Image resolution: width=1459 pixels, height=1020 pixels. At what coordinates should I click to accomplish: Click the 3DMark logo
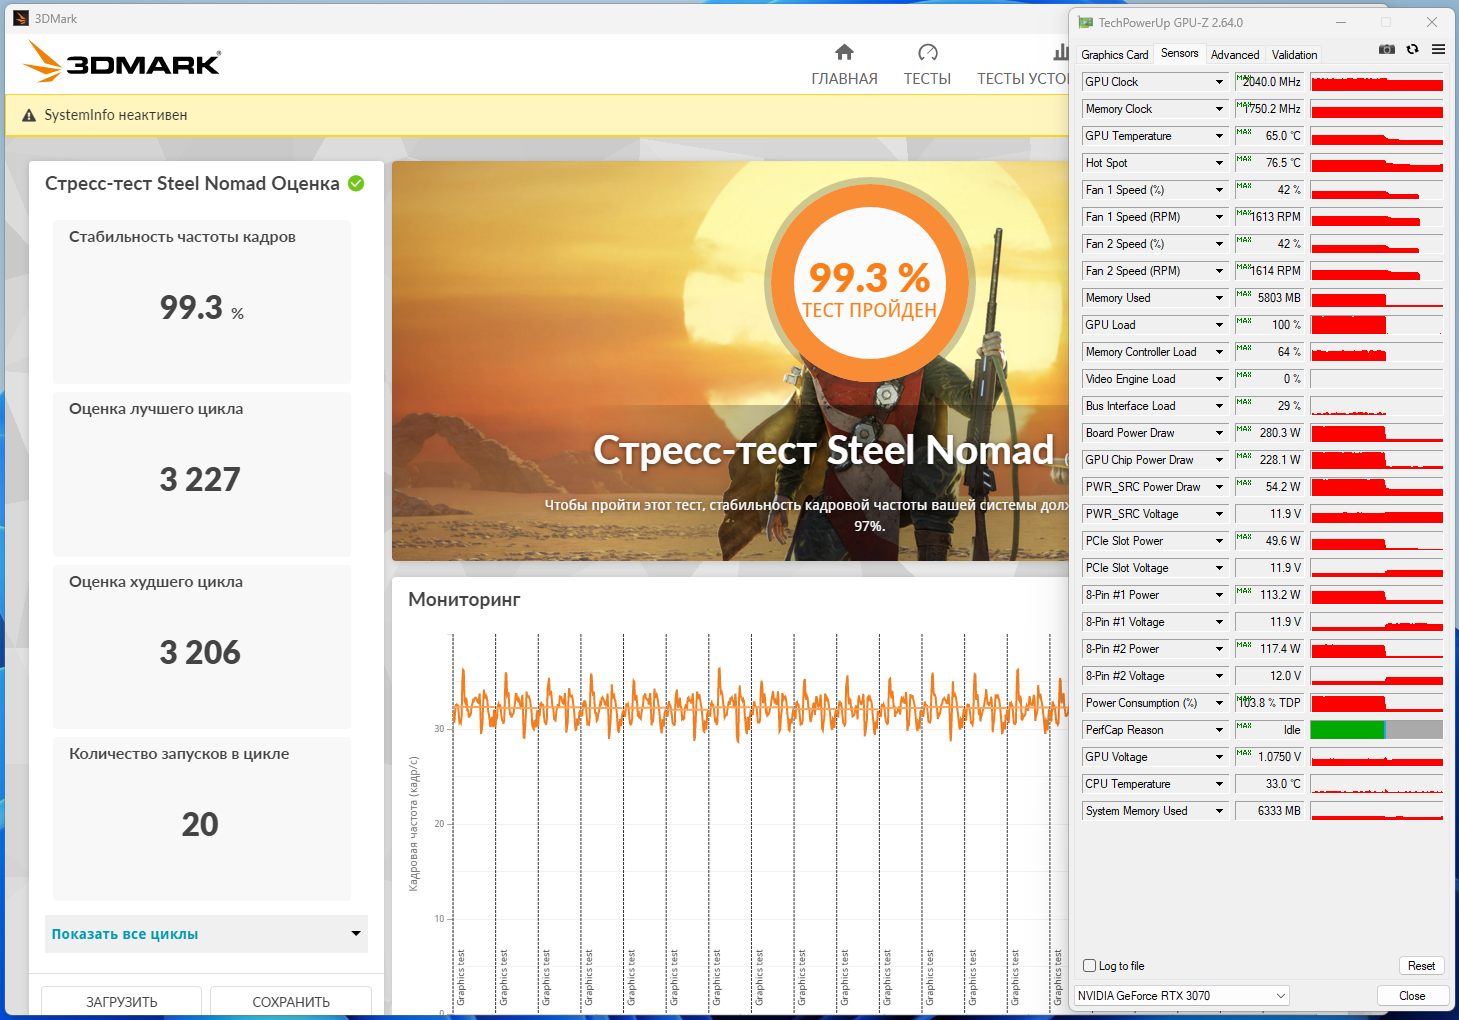pos(121,62)
